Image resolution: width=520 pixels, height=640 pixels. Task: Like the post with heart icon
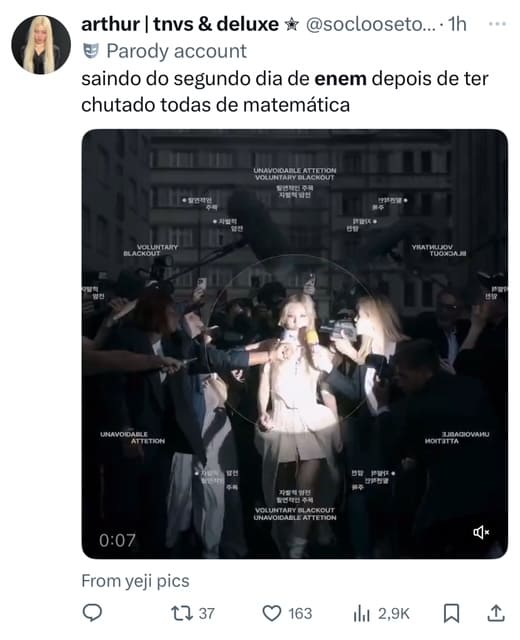click(x=271, y=613)
